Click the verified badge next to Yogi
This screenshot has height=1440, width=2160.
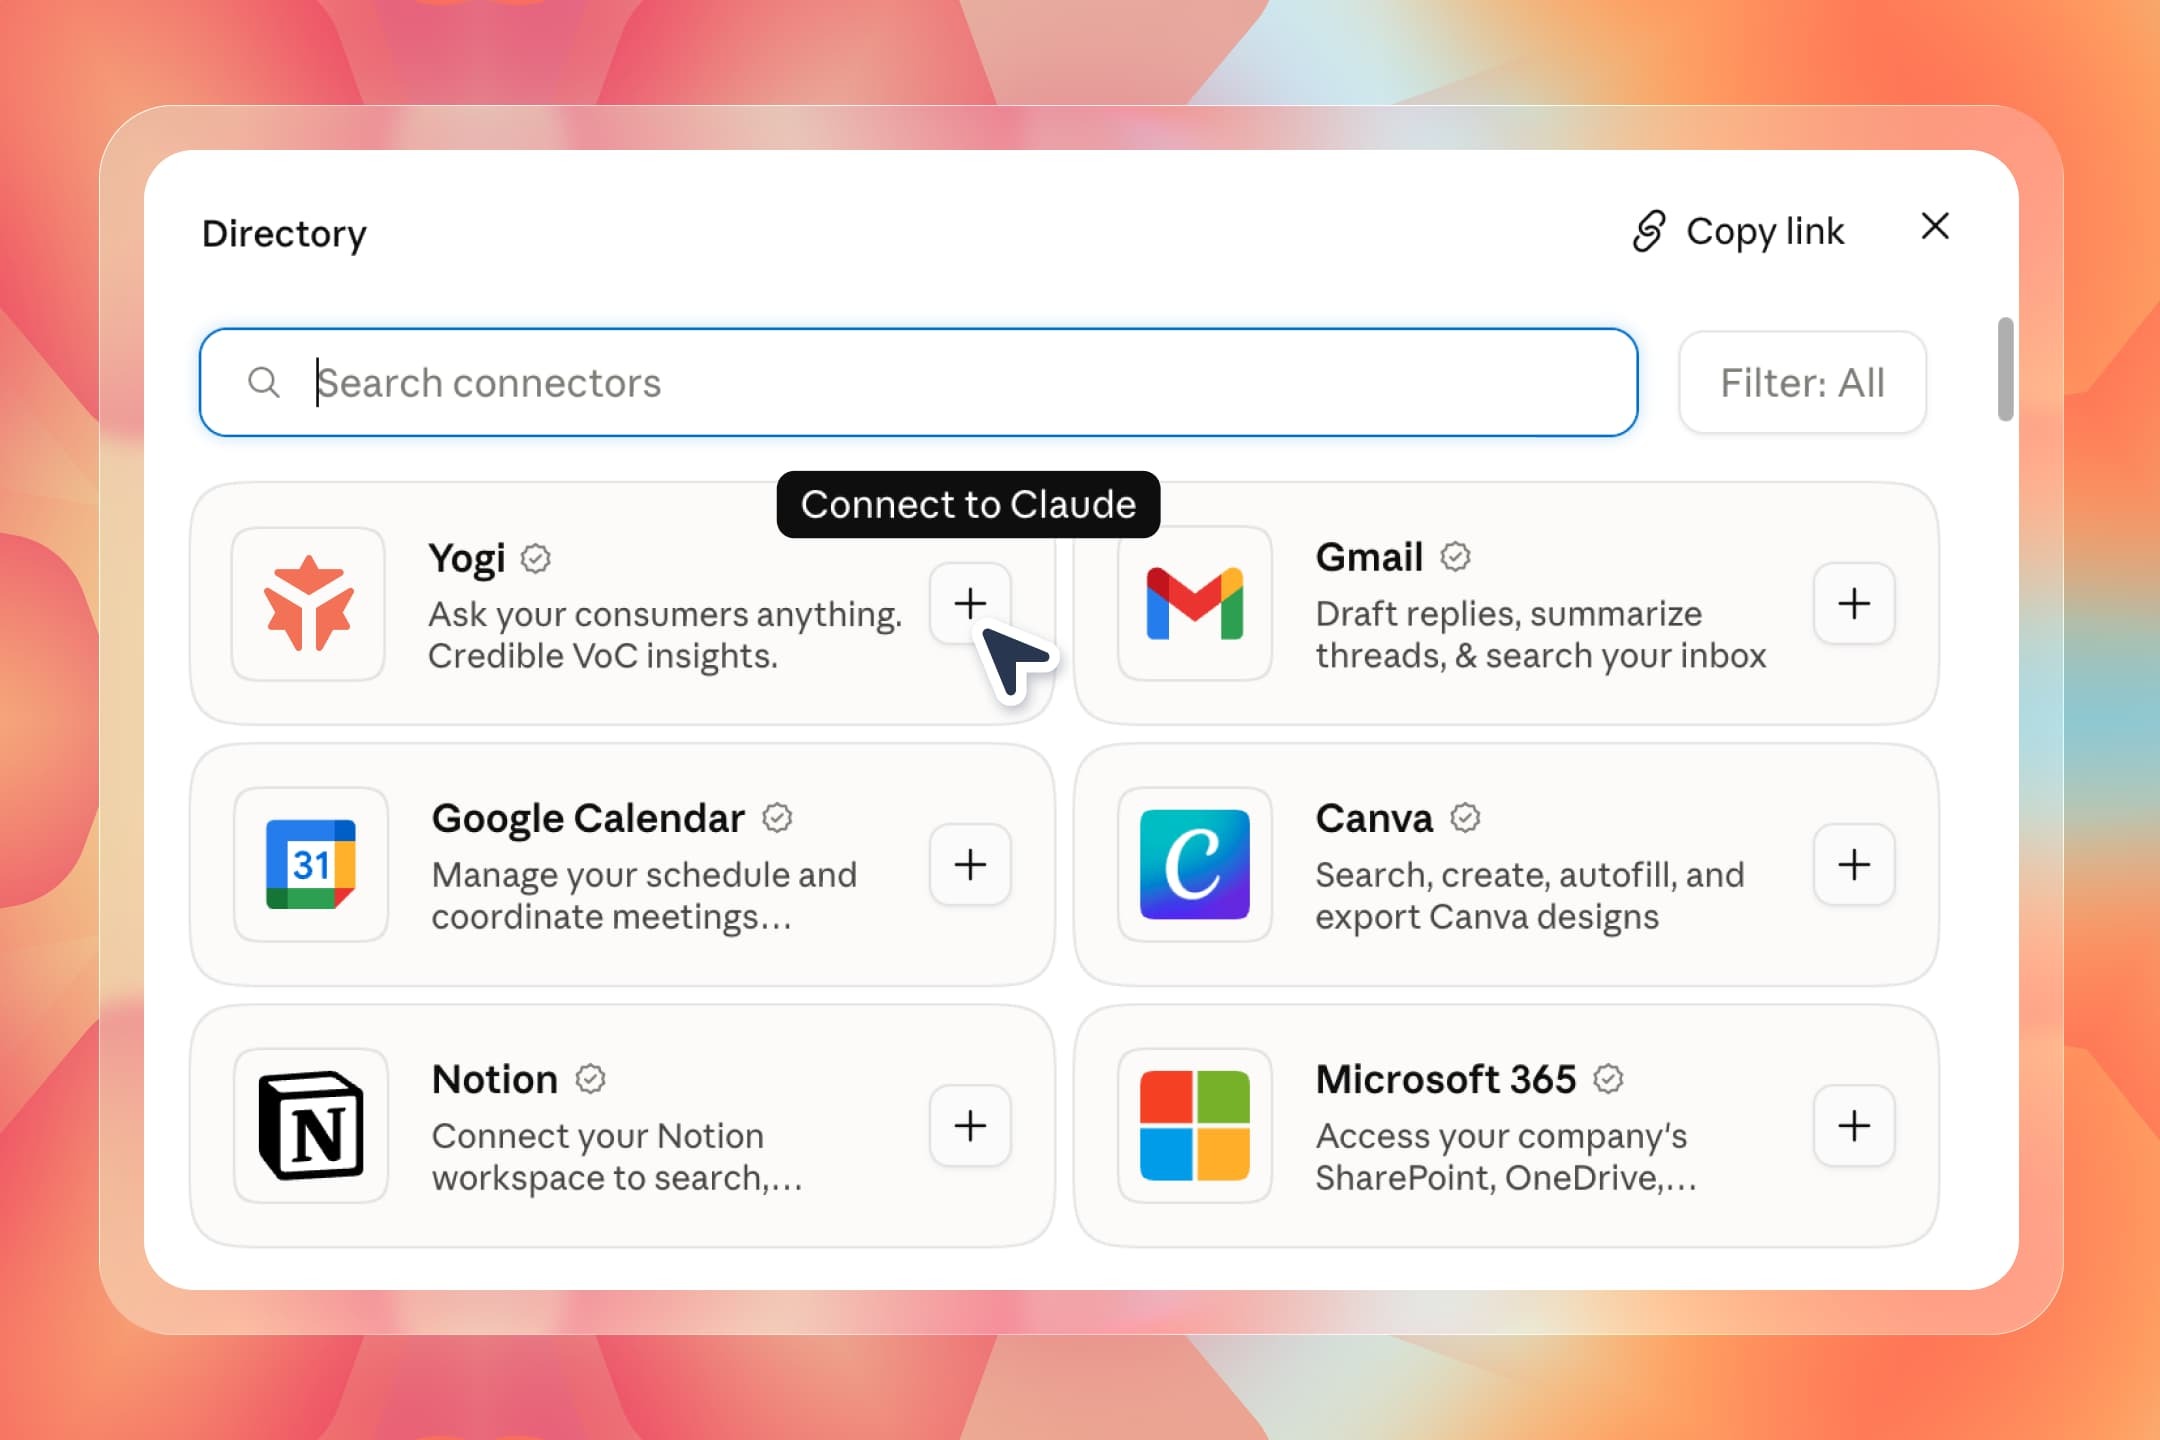(536, 558)
